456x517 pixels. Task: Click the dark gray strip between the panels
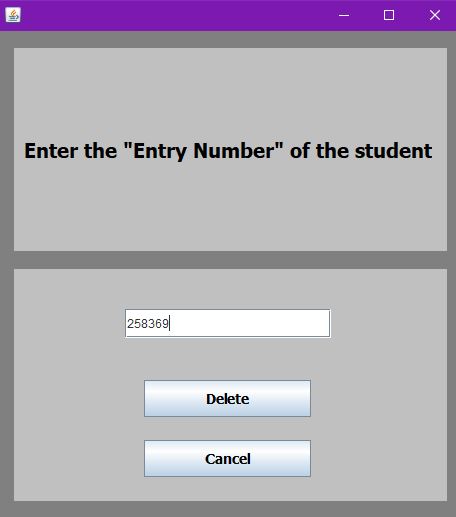coord(230,260)
